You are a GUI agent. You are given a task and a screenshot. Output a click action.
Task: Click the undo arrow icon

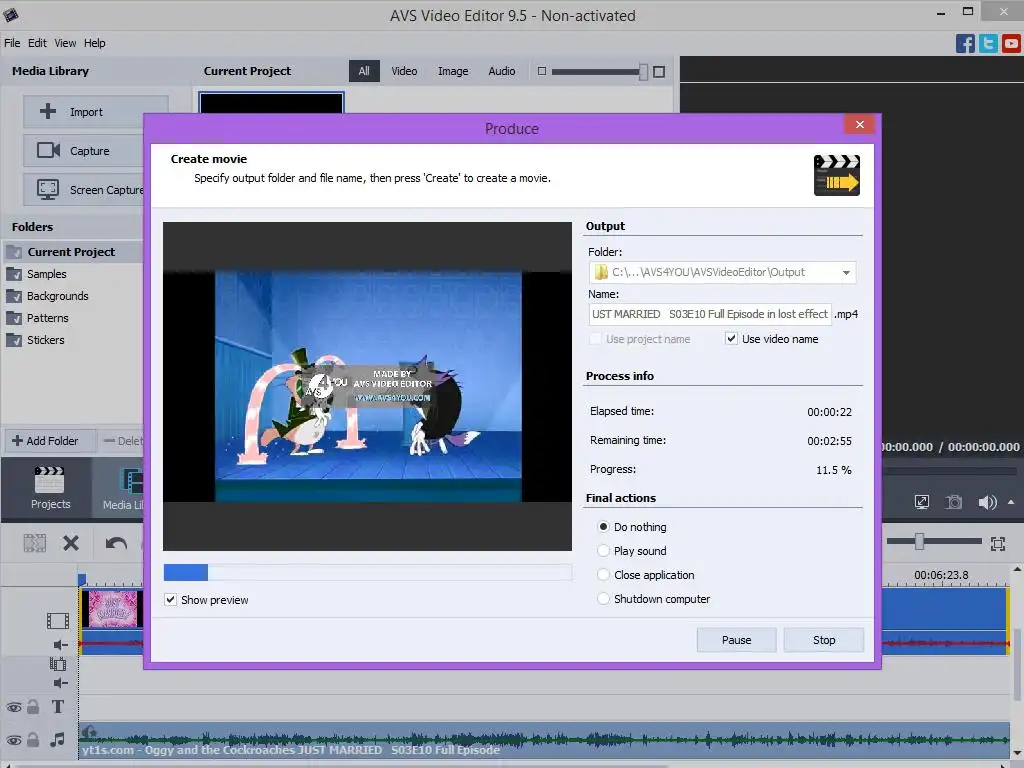click(116, 543)
